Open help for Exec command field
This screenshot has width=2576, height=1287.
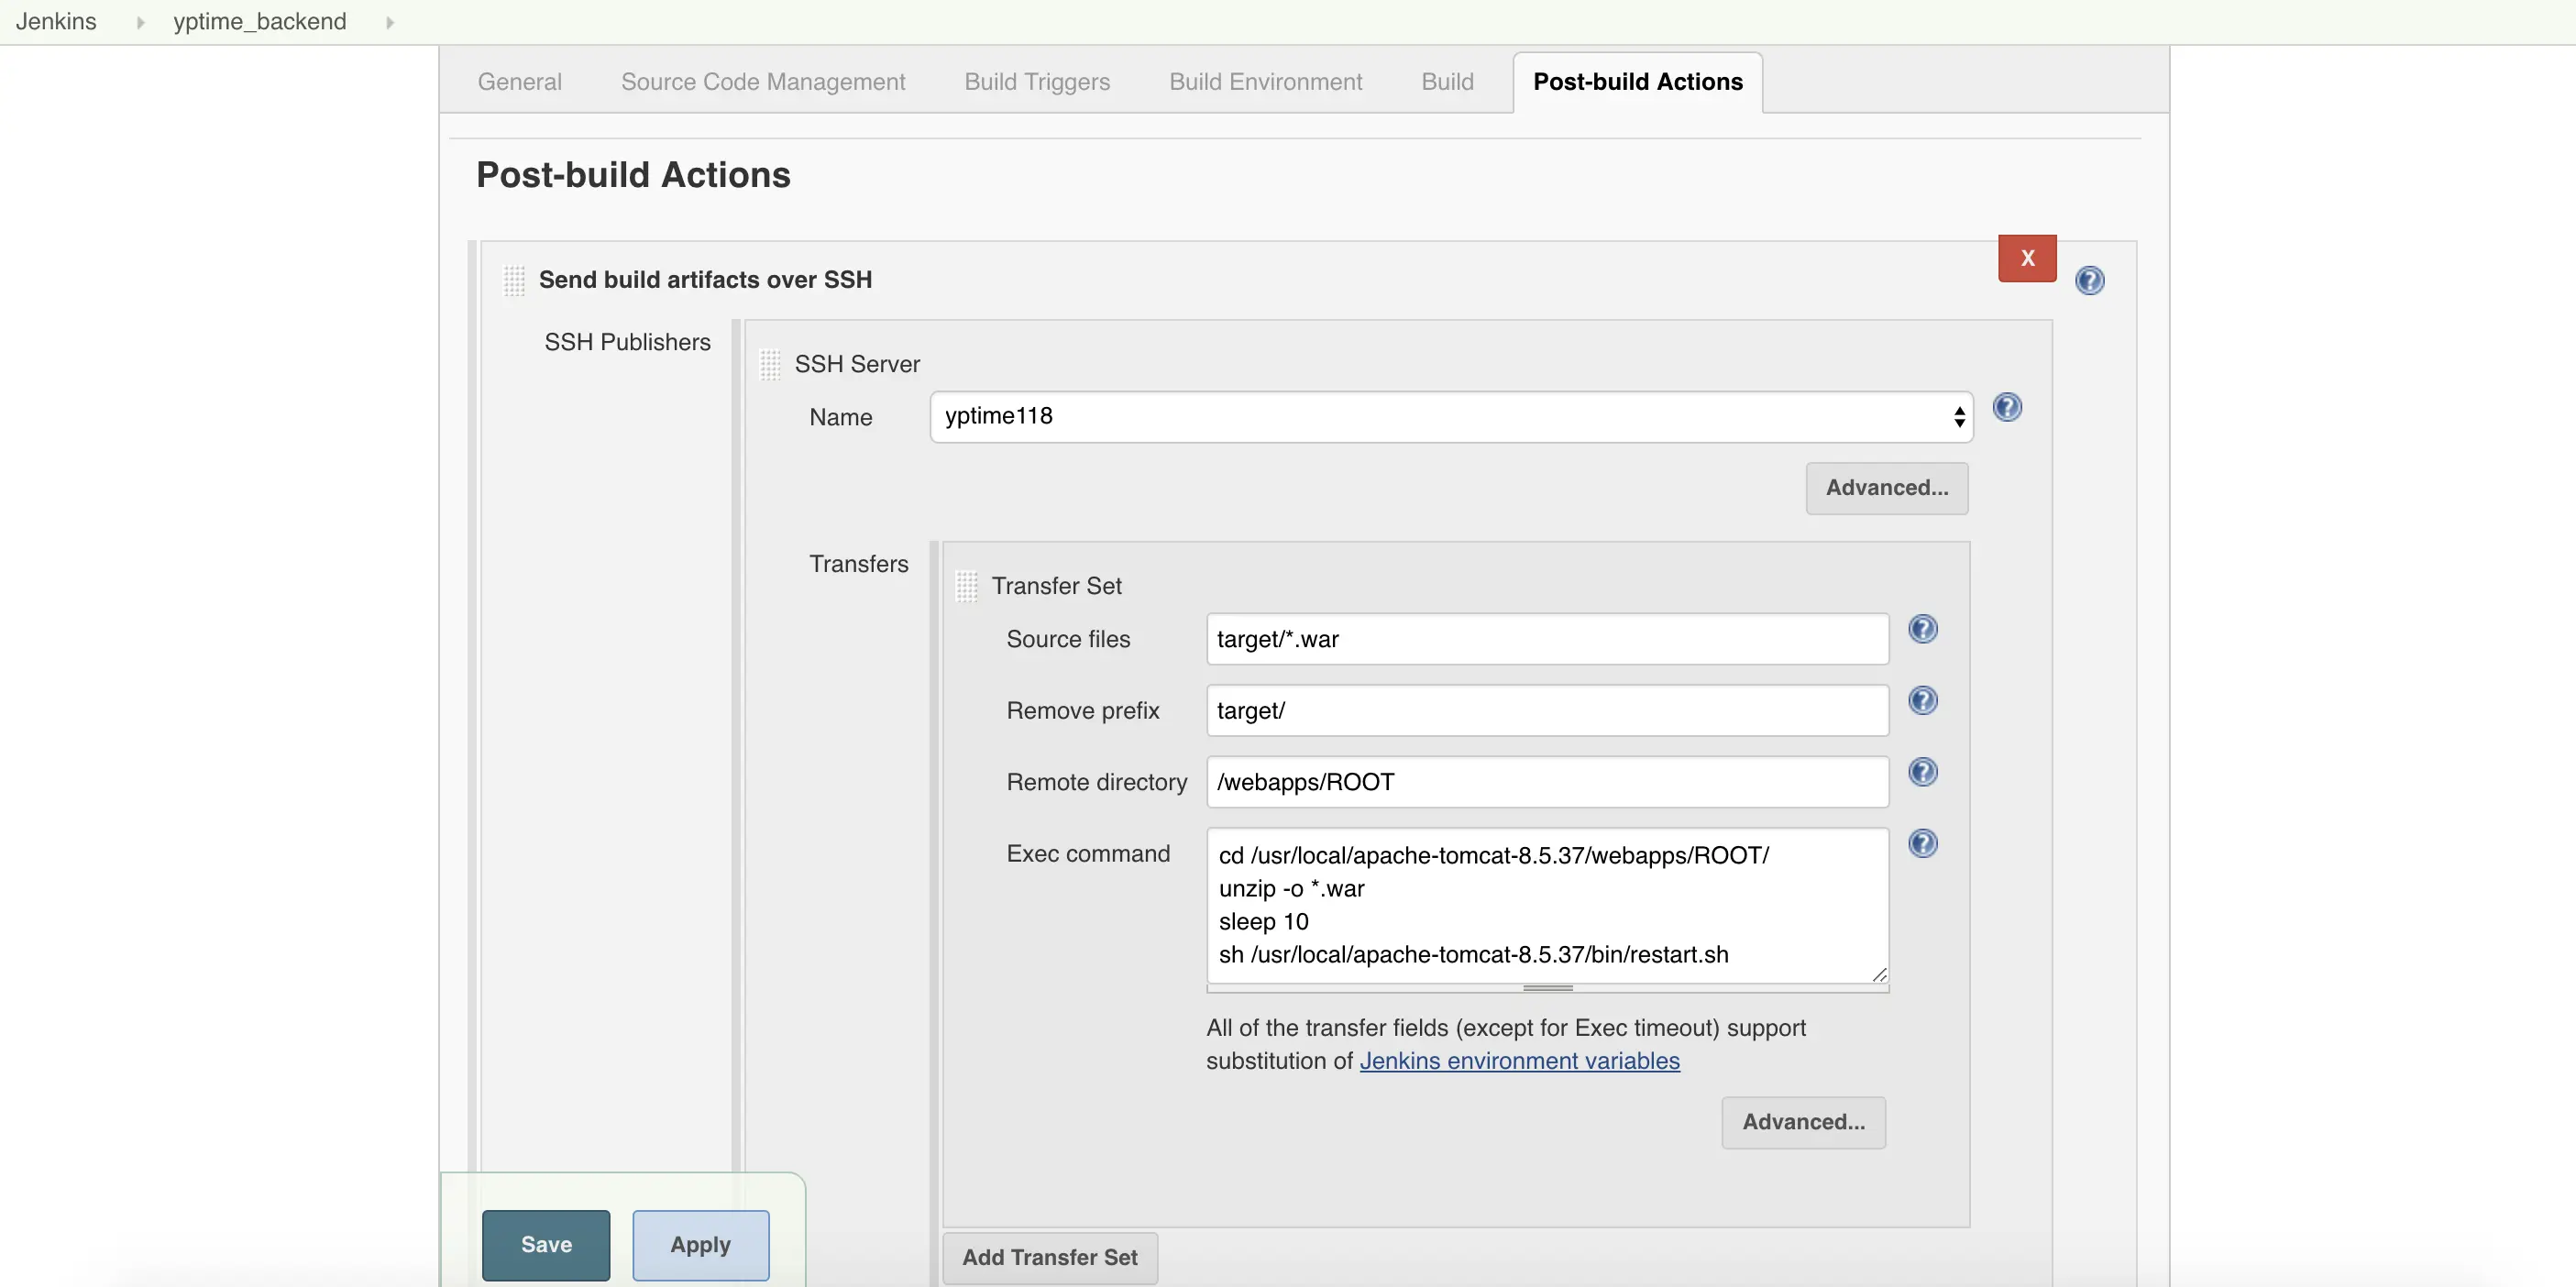click(x=1922, y=843)
